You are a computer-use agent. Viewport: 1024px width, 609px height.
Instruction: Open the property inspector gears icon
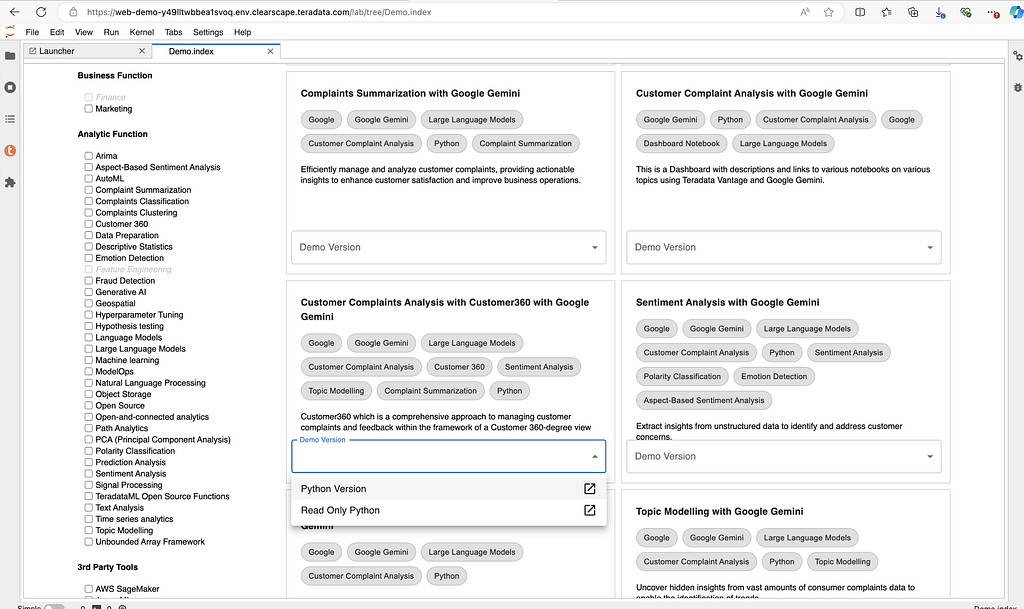coord(1017,56)
